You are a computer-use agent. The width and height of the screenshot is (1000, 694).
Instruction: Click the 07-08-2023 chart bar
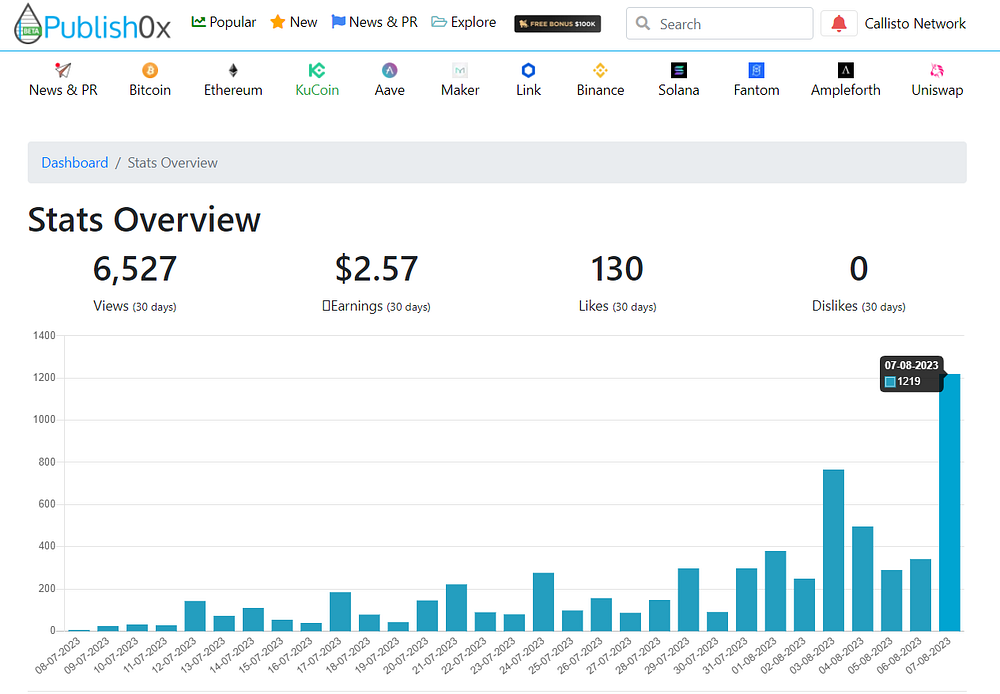(949, 503)
